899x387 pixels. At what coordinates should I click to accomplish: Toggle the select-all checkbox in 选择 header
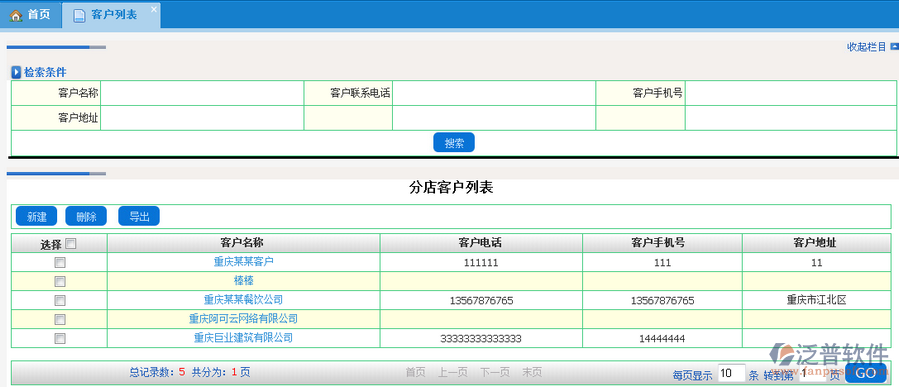pyautogui.click(x=71, y=244)
